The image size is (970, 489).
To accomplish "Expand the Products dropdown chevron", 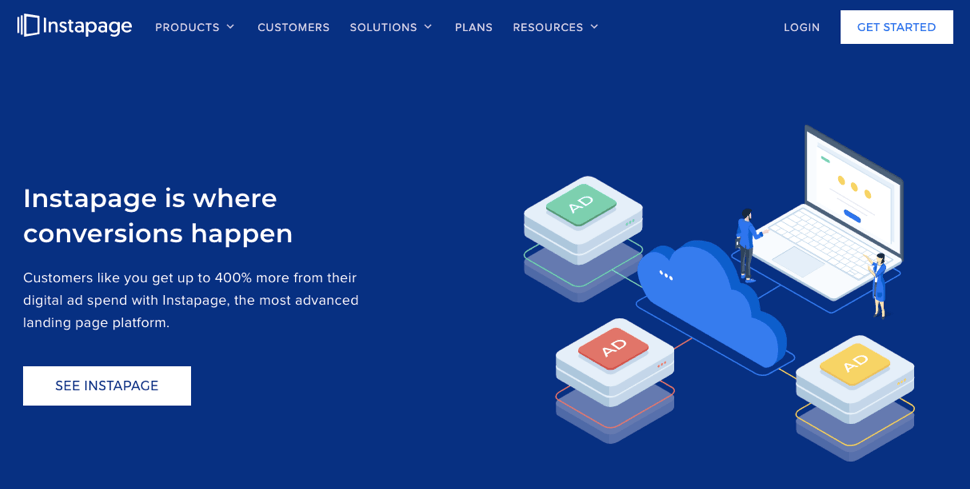I will [x=231, y=27].
